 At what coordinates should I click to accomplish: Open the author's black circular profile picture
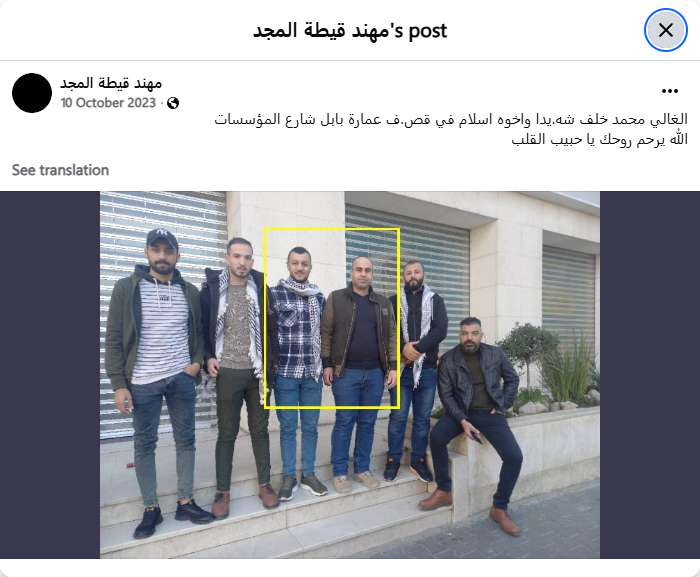[32, 93]
